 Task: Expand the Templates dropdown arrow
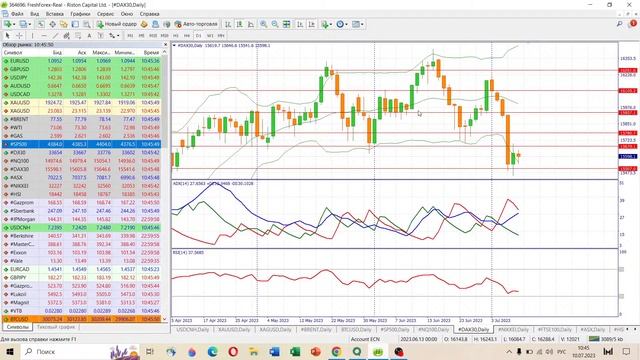[362, 24]
